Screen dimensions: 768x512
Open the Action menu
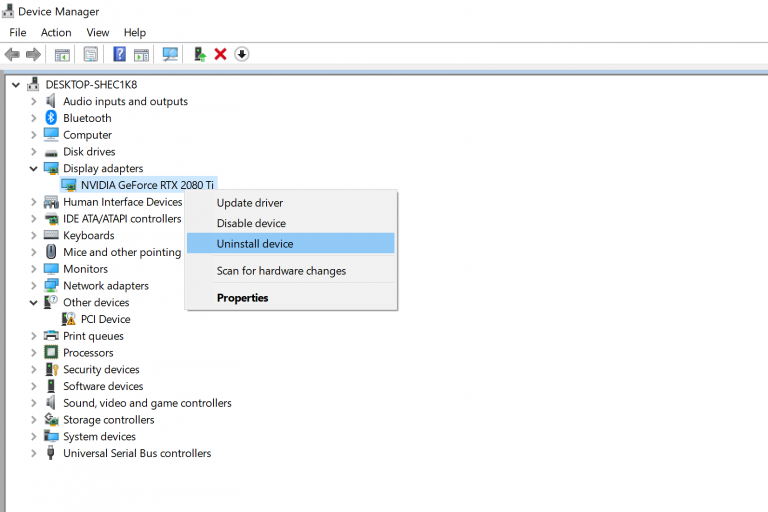(56, 33)
